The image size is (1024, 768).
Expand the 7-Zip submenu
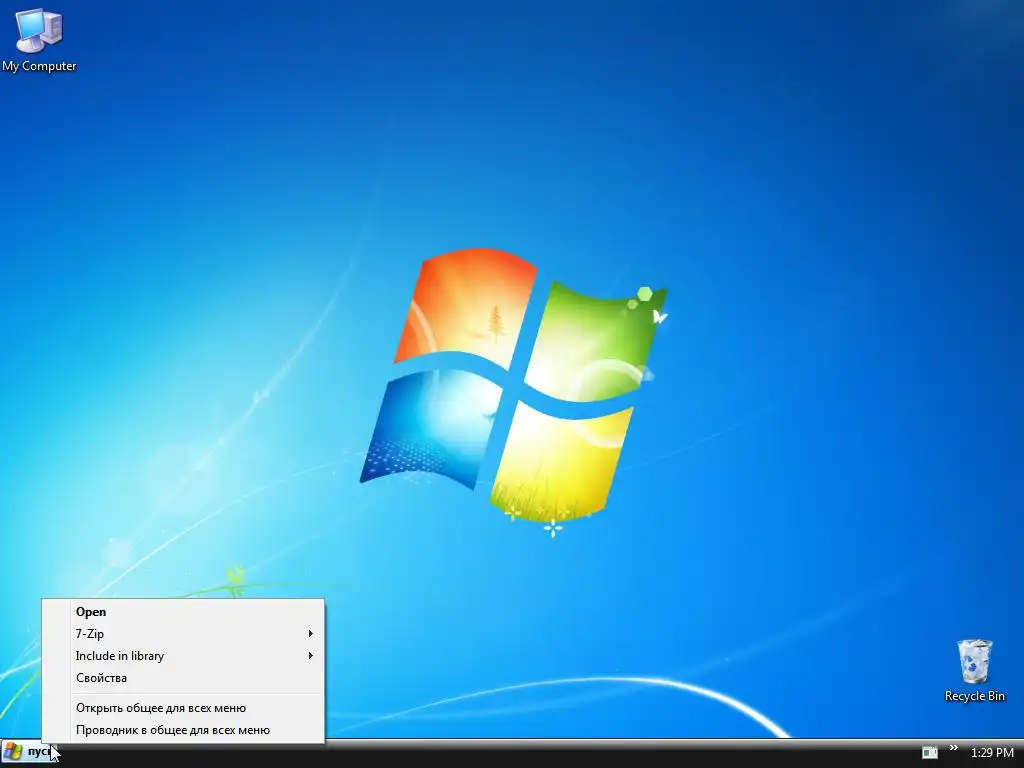click(184, 633)
